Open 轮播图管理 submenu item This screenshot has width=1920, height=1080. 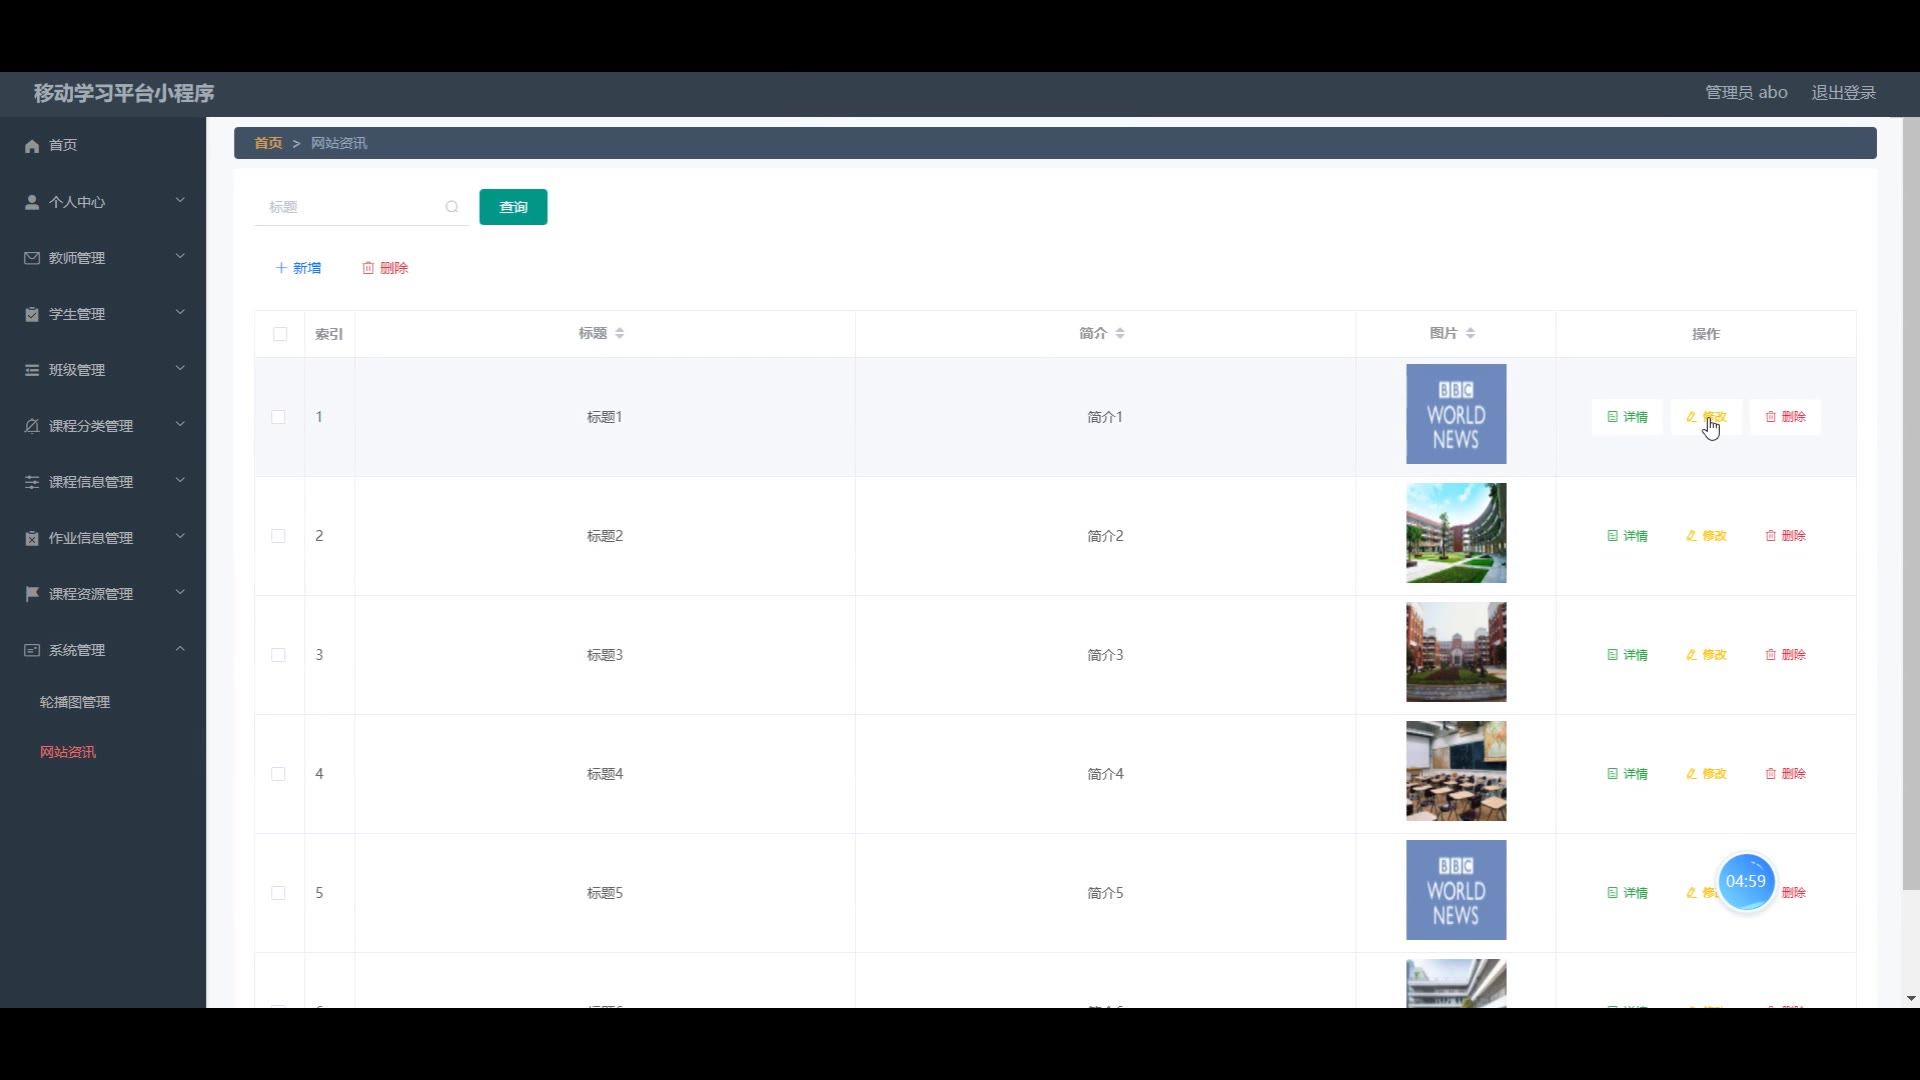click(x=75, y=702)
